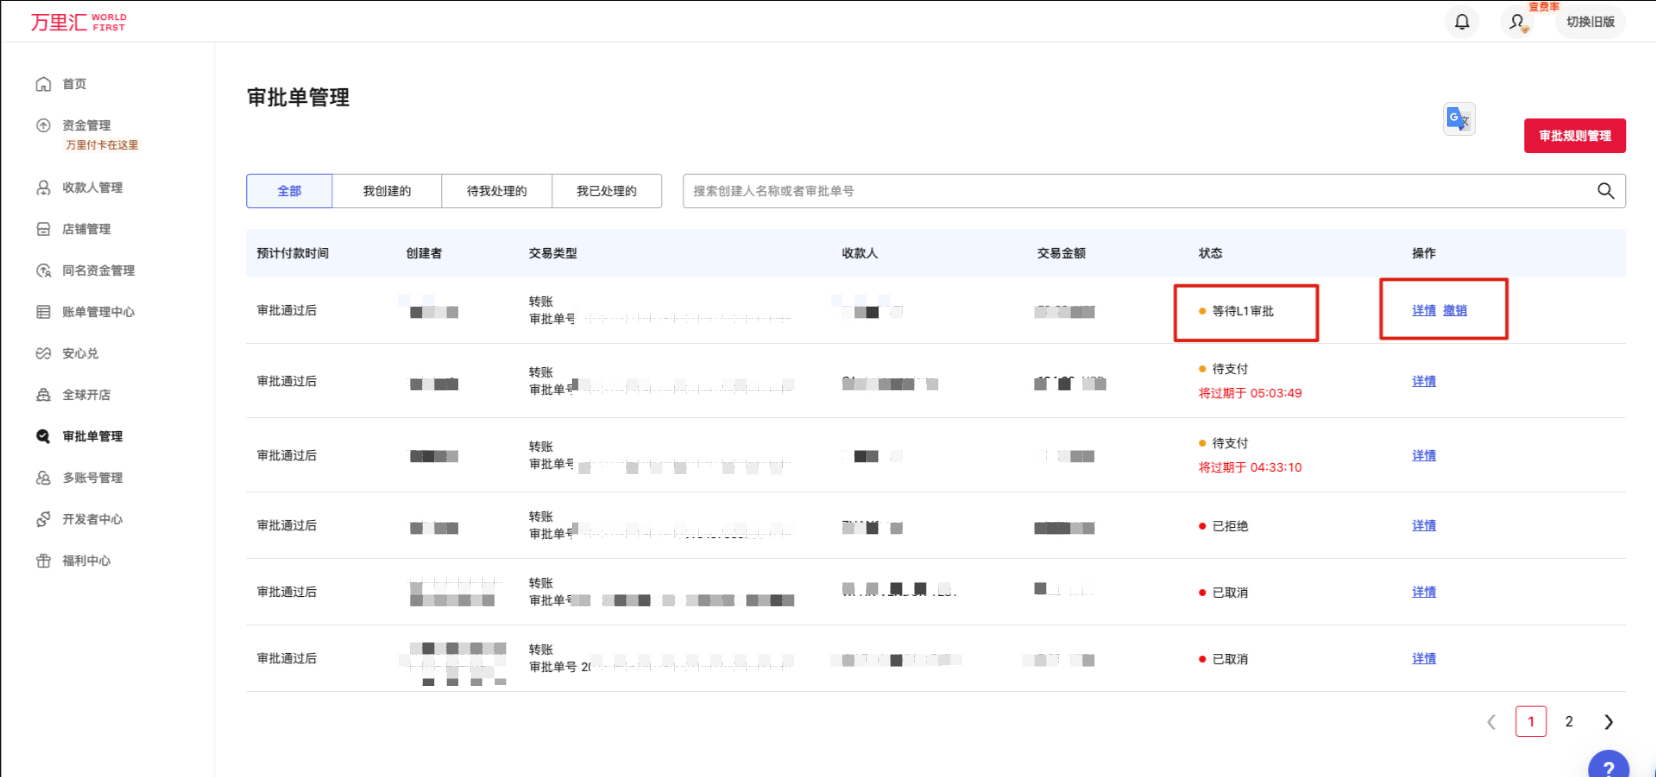This screenshot has width=1656, height=777.
Task: Click the Google Translate icon
Action: (1459, 119)
